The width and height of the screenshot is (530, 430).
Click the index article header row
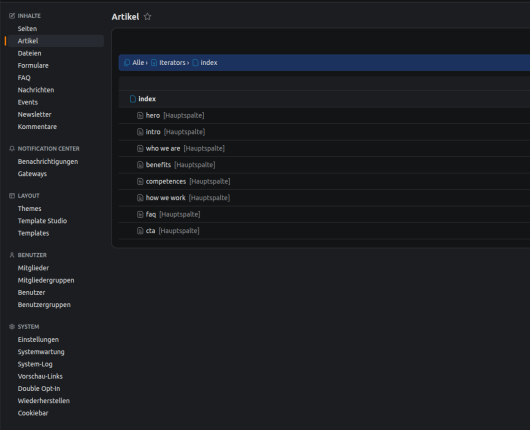324,99
